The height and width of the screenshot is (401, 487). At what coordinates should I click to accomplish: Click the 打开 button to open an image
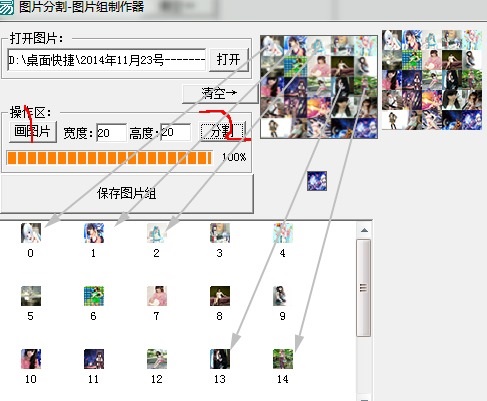click(229, 60)
